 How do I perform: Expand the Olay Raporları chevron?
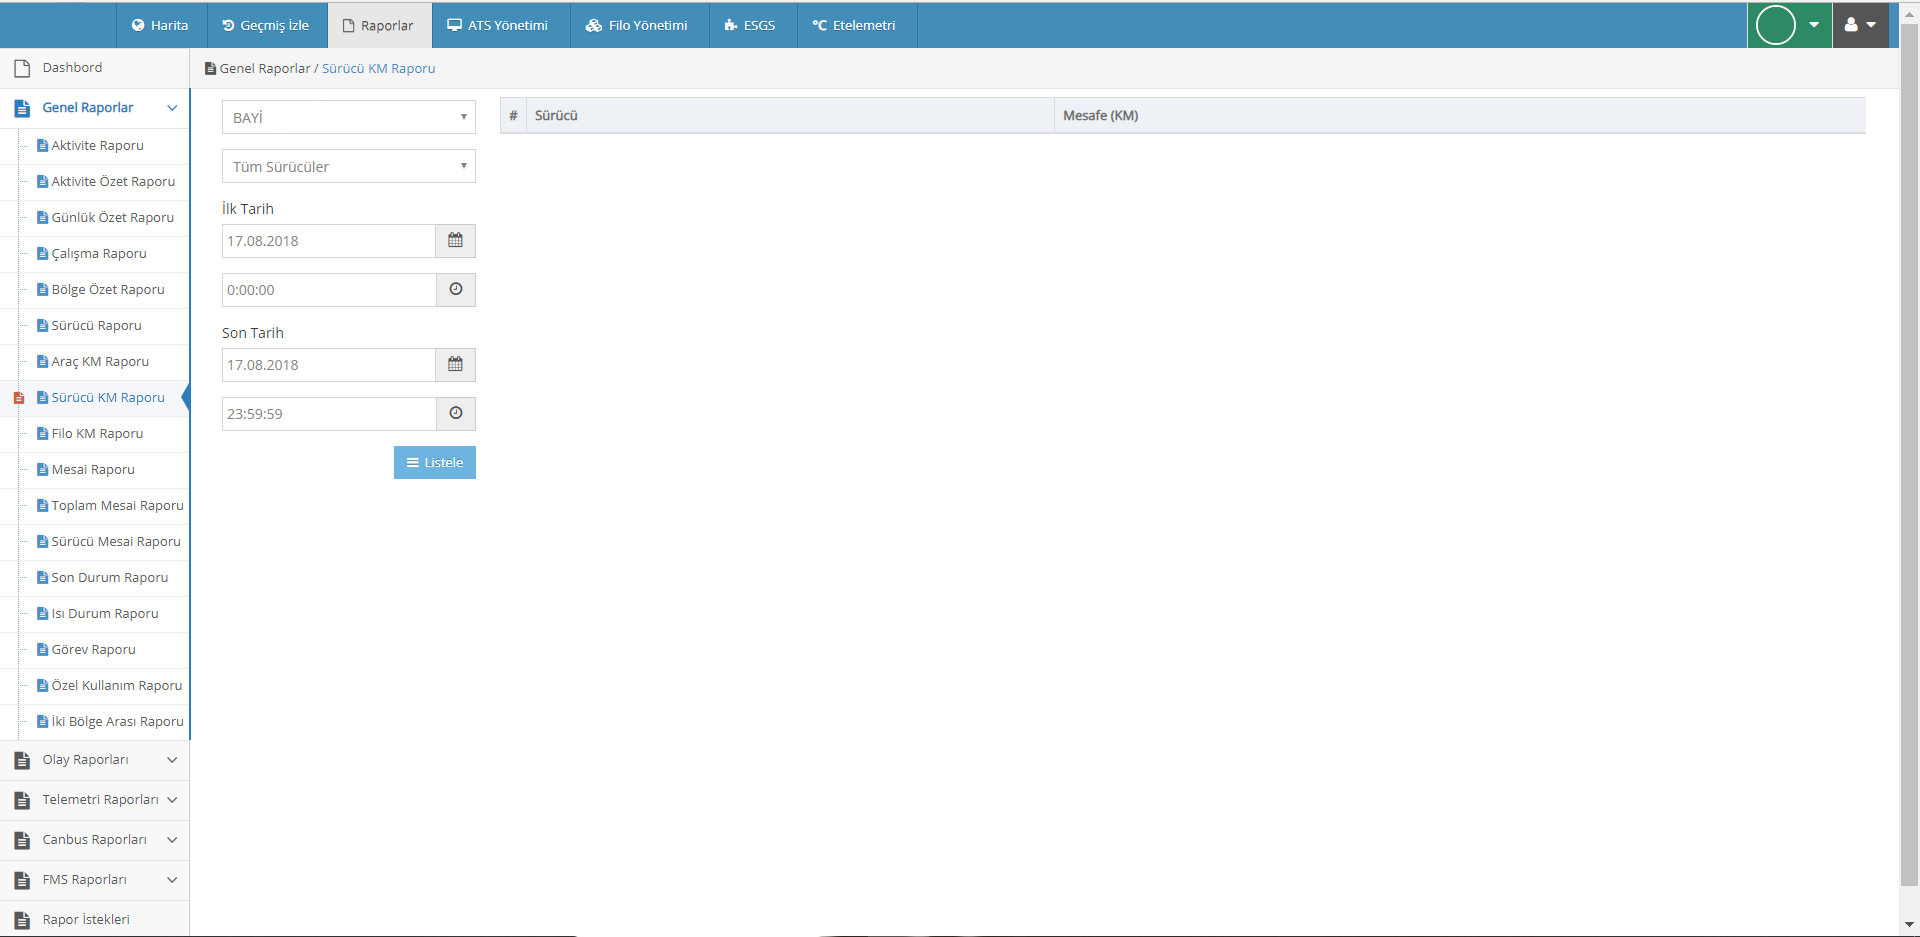coord(172,760)
